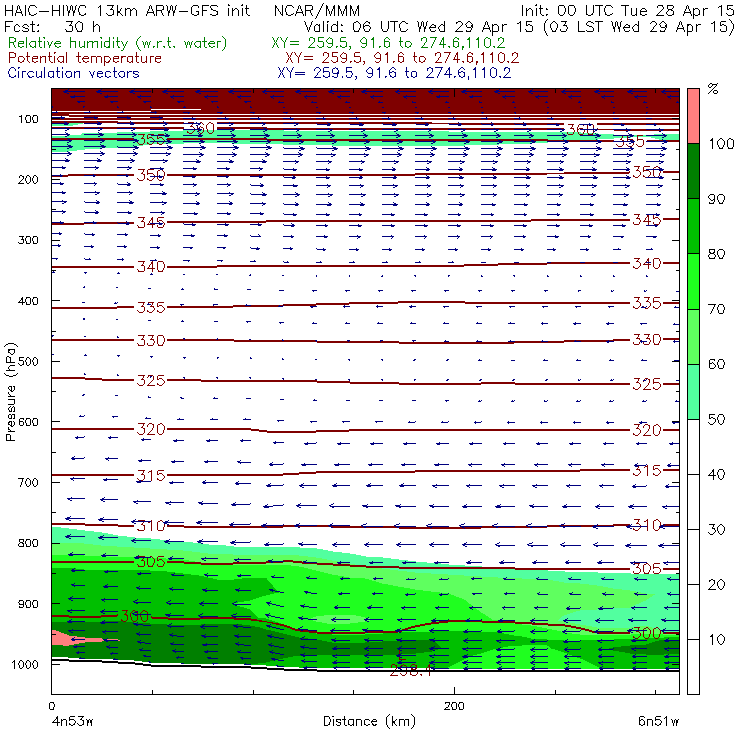Pick the 70-80% bright green colorbar segment

(x=693, y=281)
